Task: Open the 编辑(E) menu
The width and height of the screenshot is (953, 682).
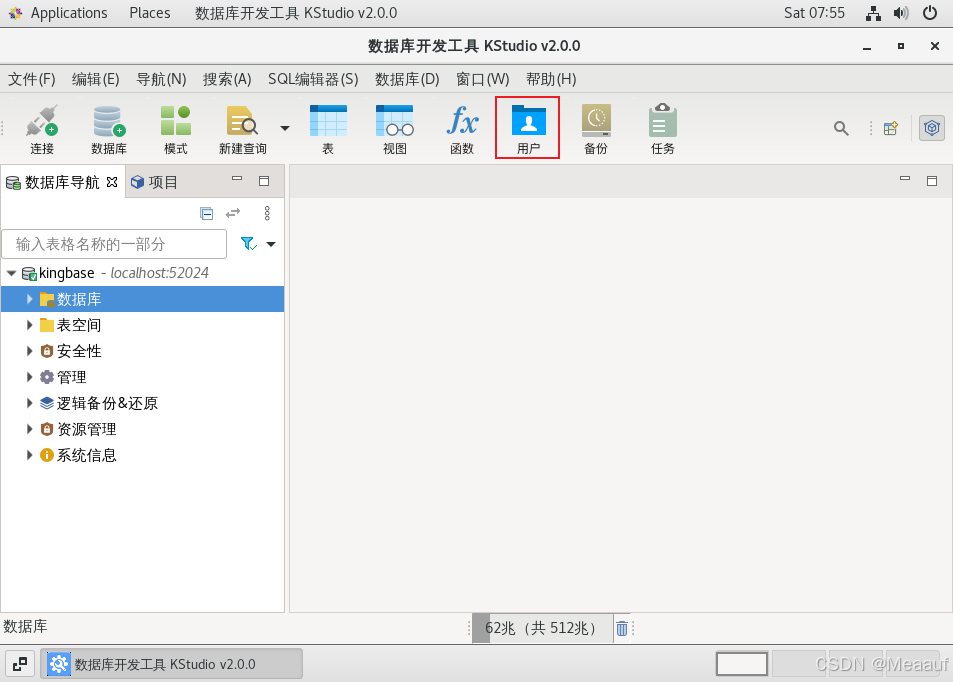Action: [x=95, y=79]
